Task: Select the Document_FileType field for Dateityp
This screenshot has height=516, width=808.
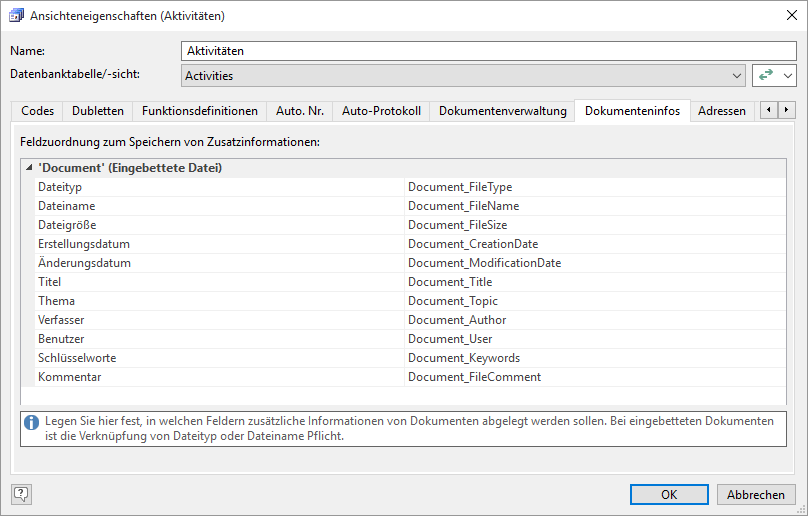Action: 460,187
